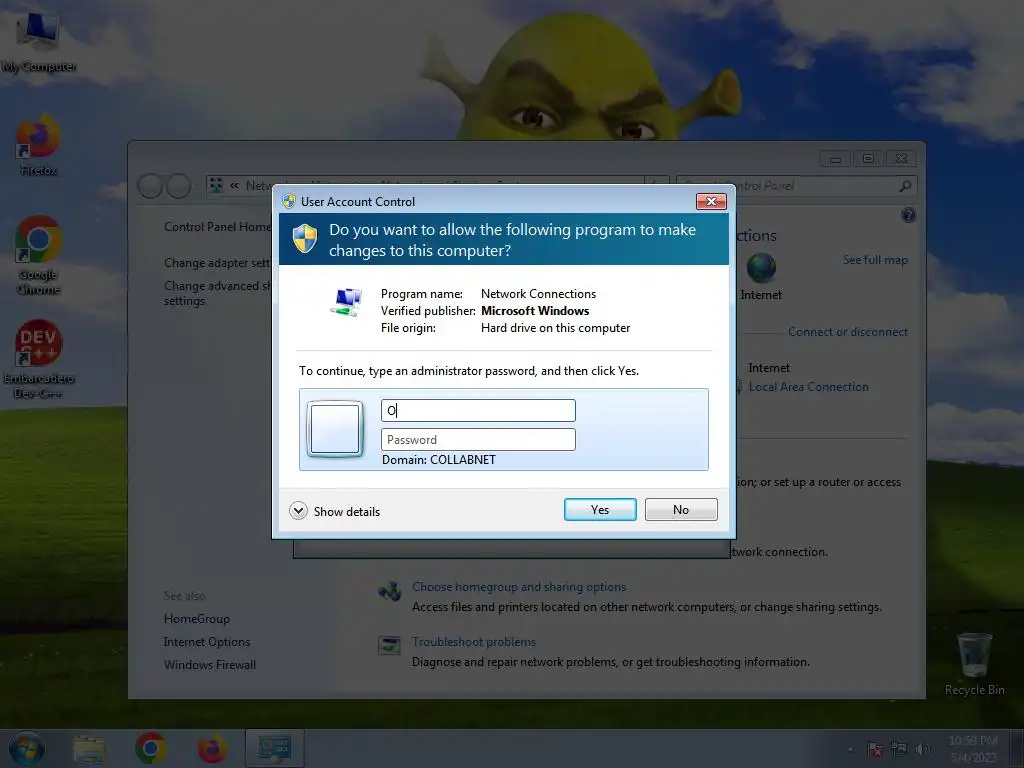Image resolution: width=1024 pixels, height=768 pixels.
Task: Open File Explorer from taskbar
Action: pyautogui.click(x=89, y=748)
